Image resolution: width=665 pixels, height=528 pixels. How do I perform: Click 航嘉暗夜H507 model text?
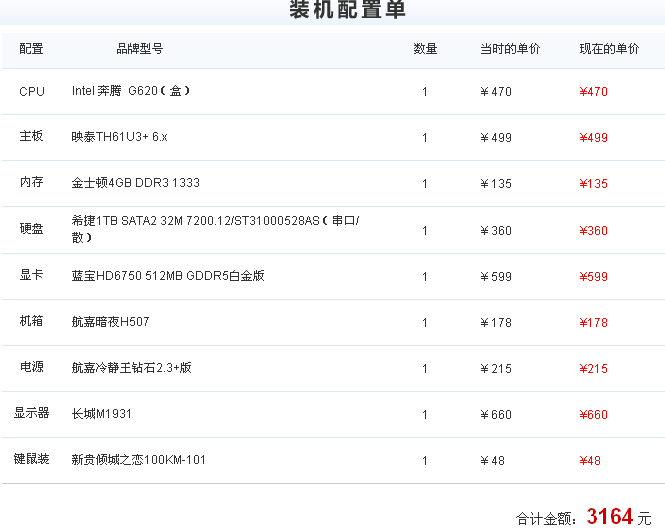110,322
